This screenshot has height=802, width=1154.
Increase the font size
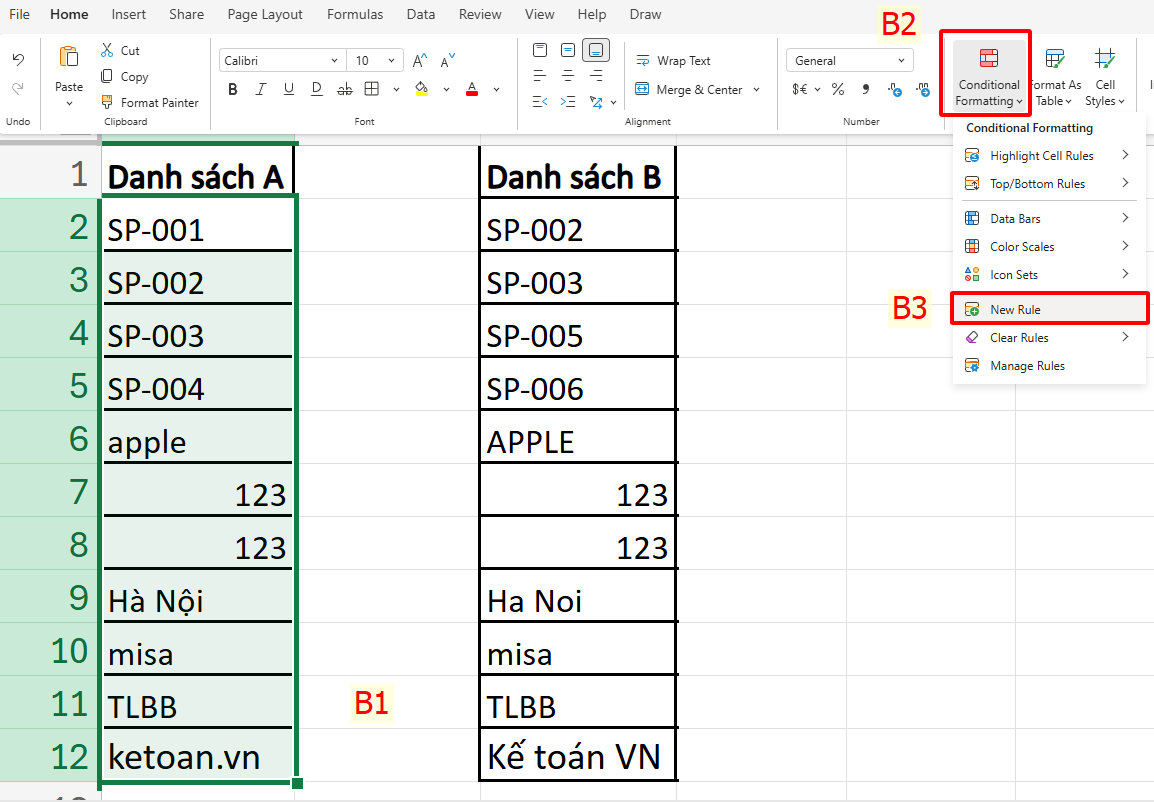point(419,60)
